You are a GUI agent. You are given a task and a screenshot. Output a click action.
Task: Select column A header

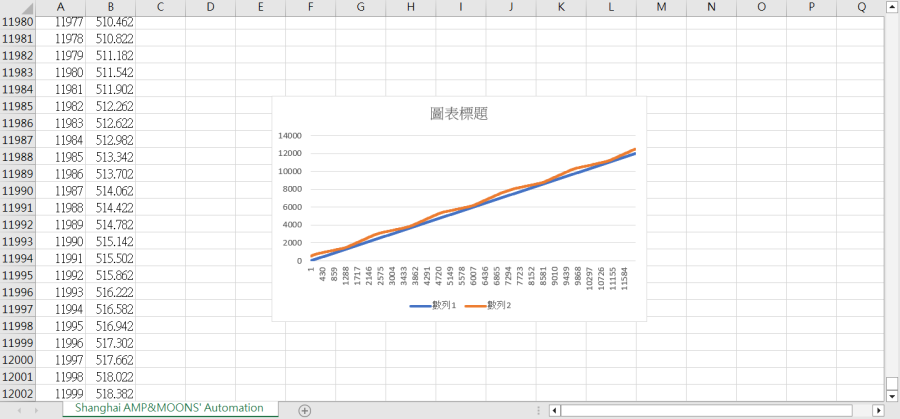(61, 7)
